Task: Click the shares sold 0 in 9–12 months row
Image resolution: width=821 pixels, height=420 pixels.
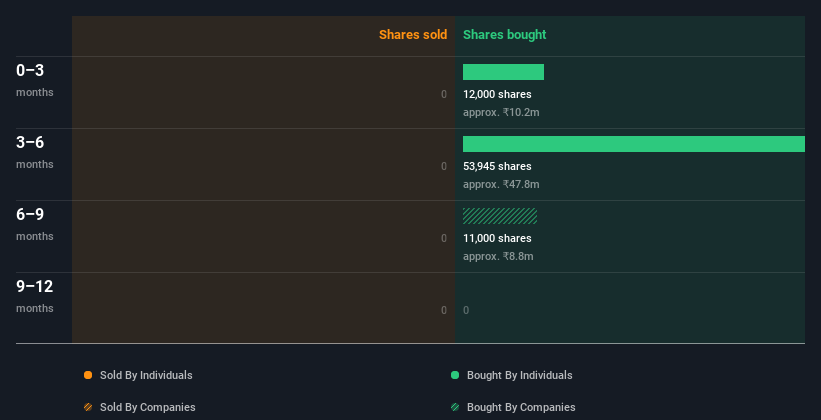Action: 444,310
